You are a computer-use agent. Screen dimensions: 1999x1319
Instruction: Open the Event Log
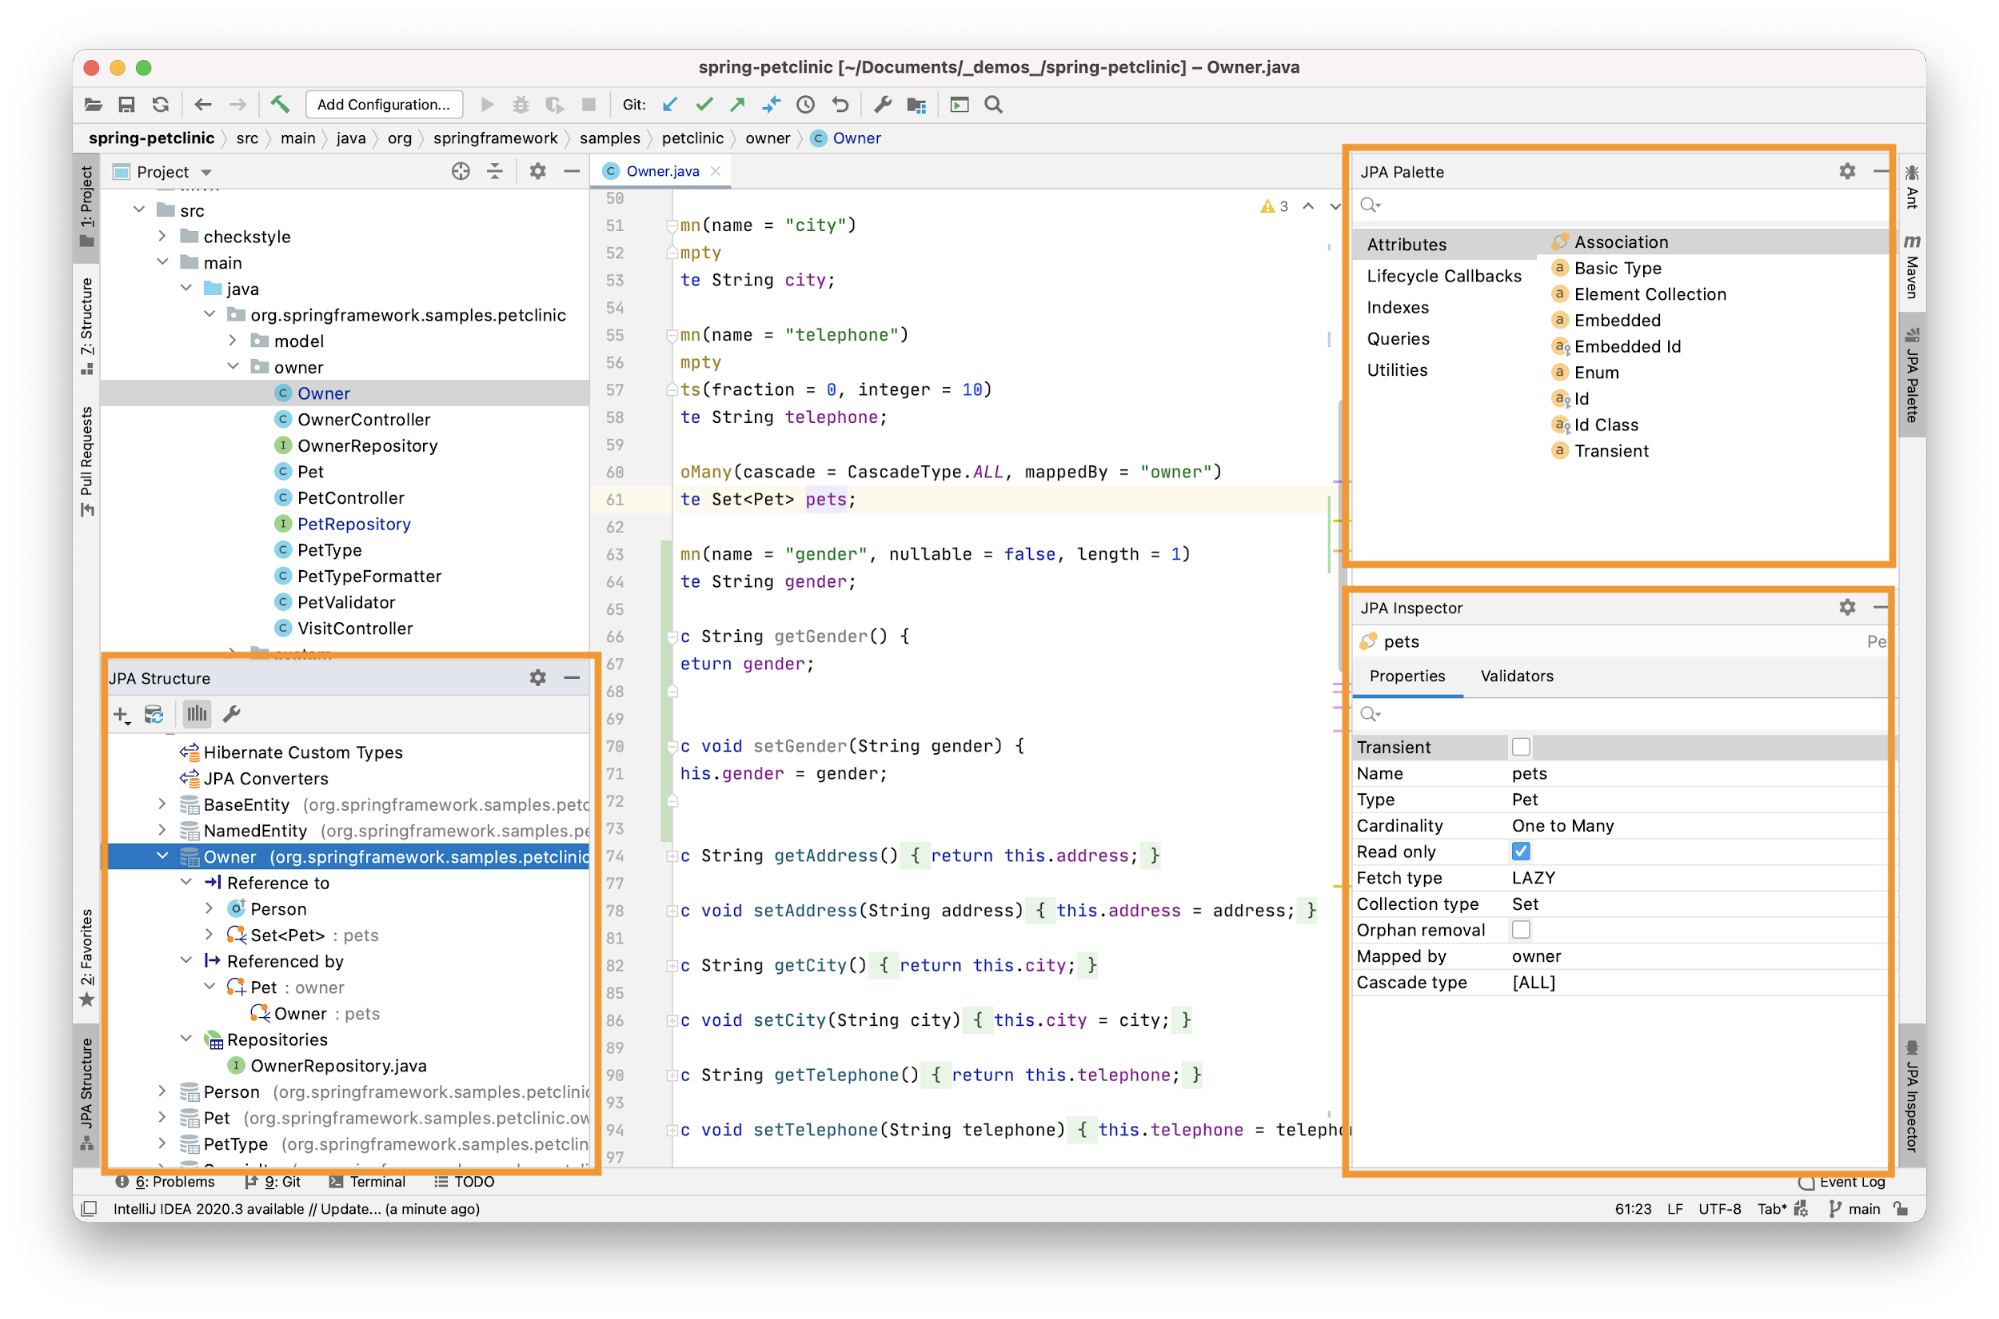[x=1842, y=1182]
